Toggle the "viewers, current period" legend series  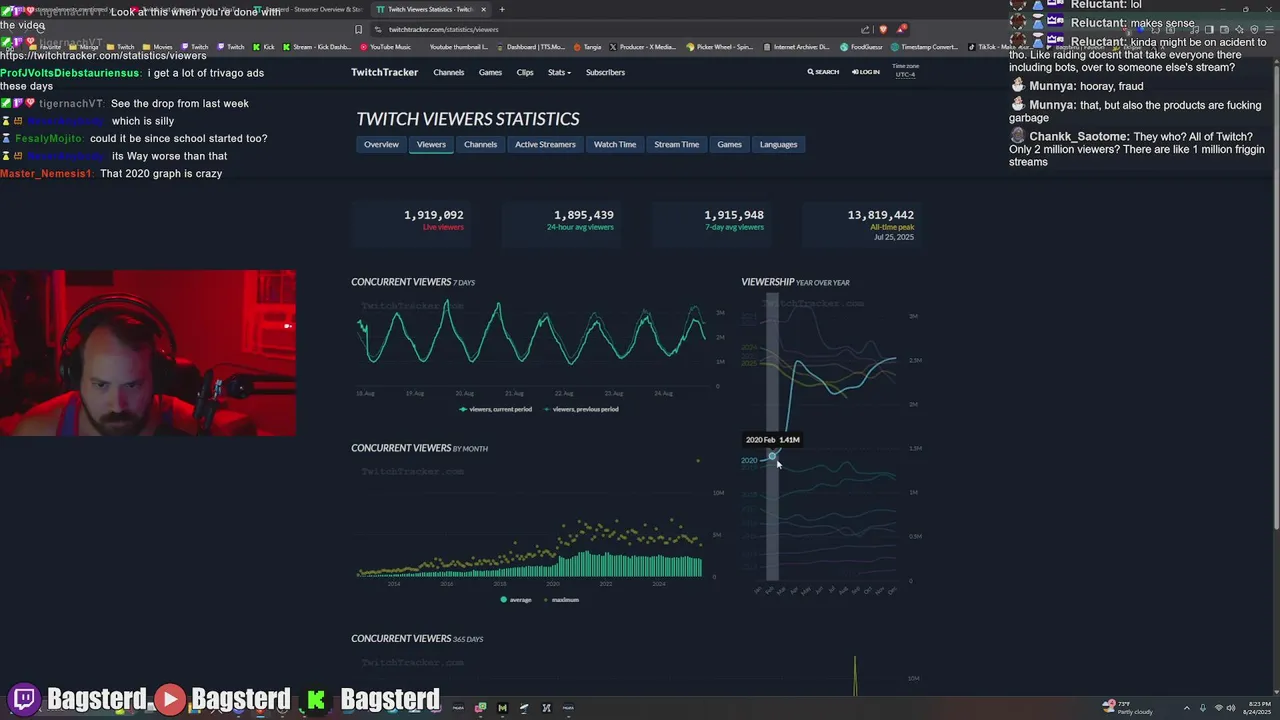(x=495, y=409)
